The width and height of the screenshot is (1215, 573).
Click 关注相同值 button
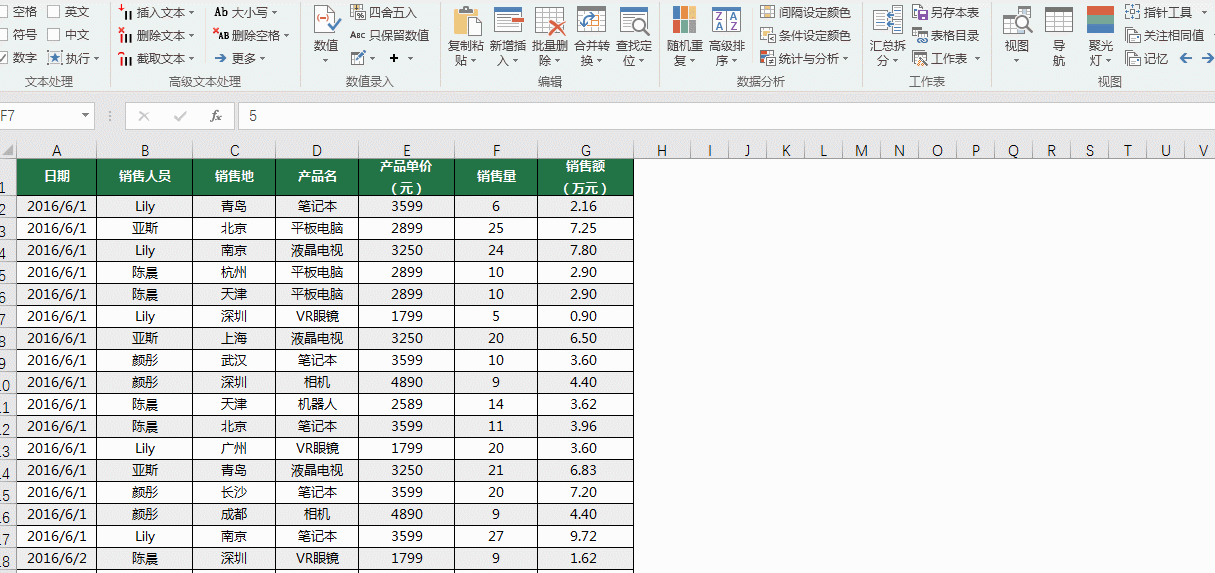(1165, 35)
